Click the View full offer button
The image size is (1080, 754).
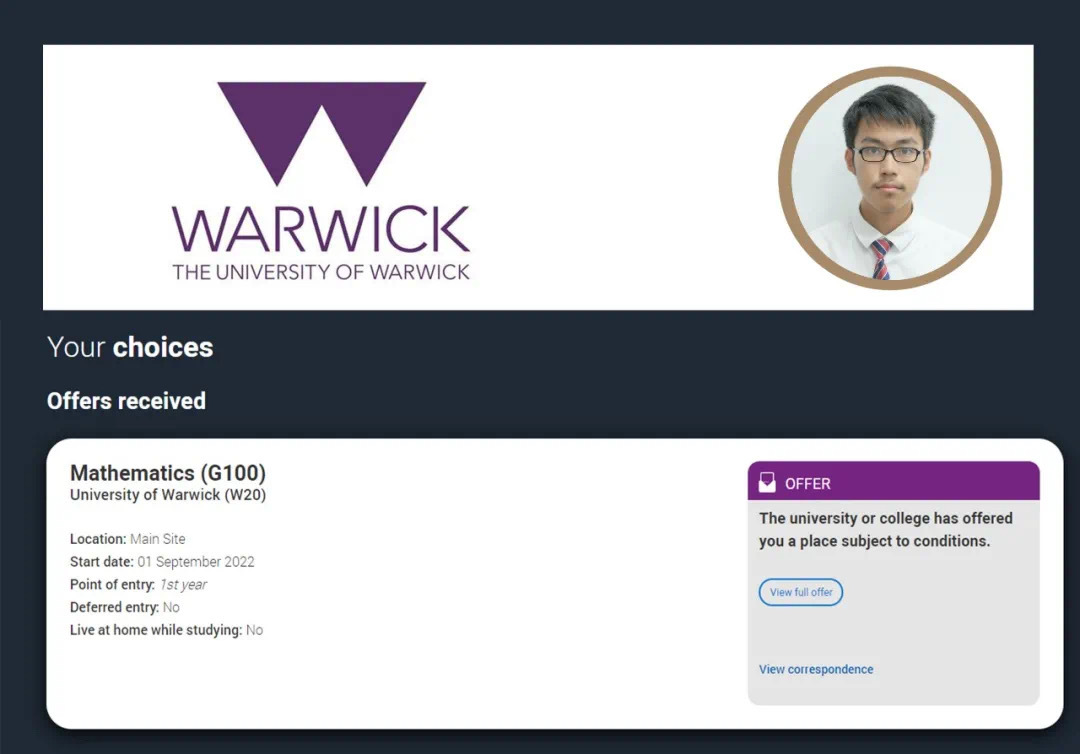click(x=800, y=592)
